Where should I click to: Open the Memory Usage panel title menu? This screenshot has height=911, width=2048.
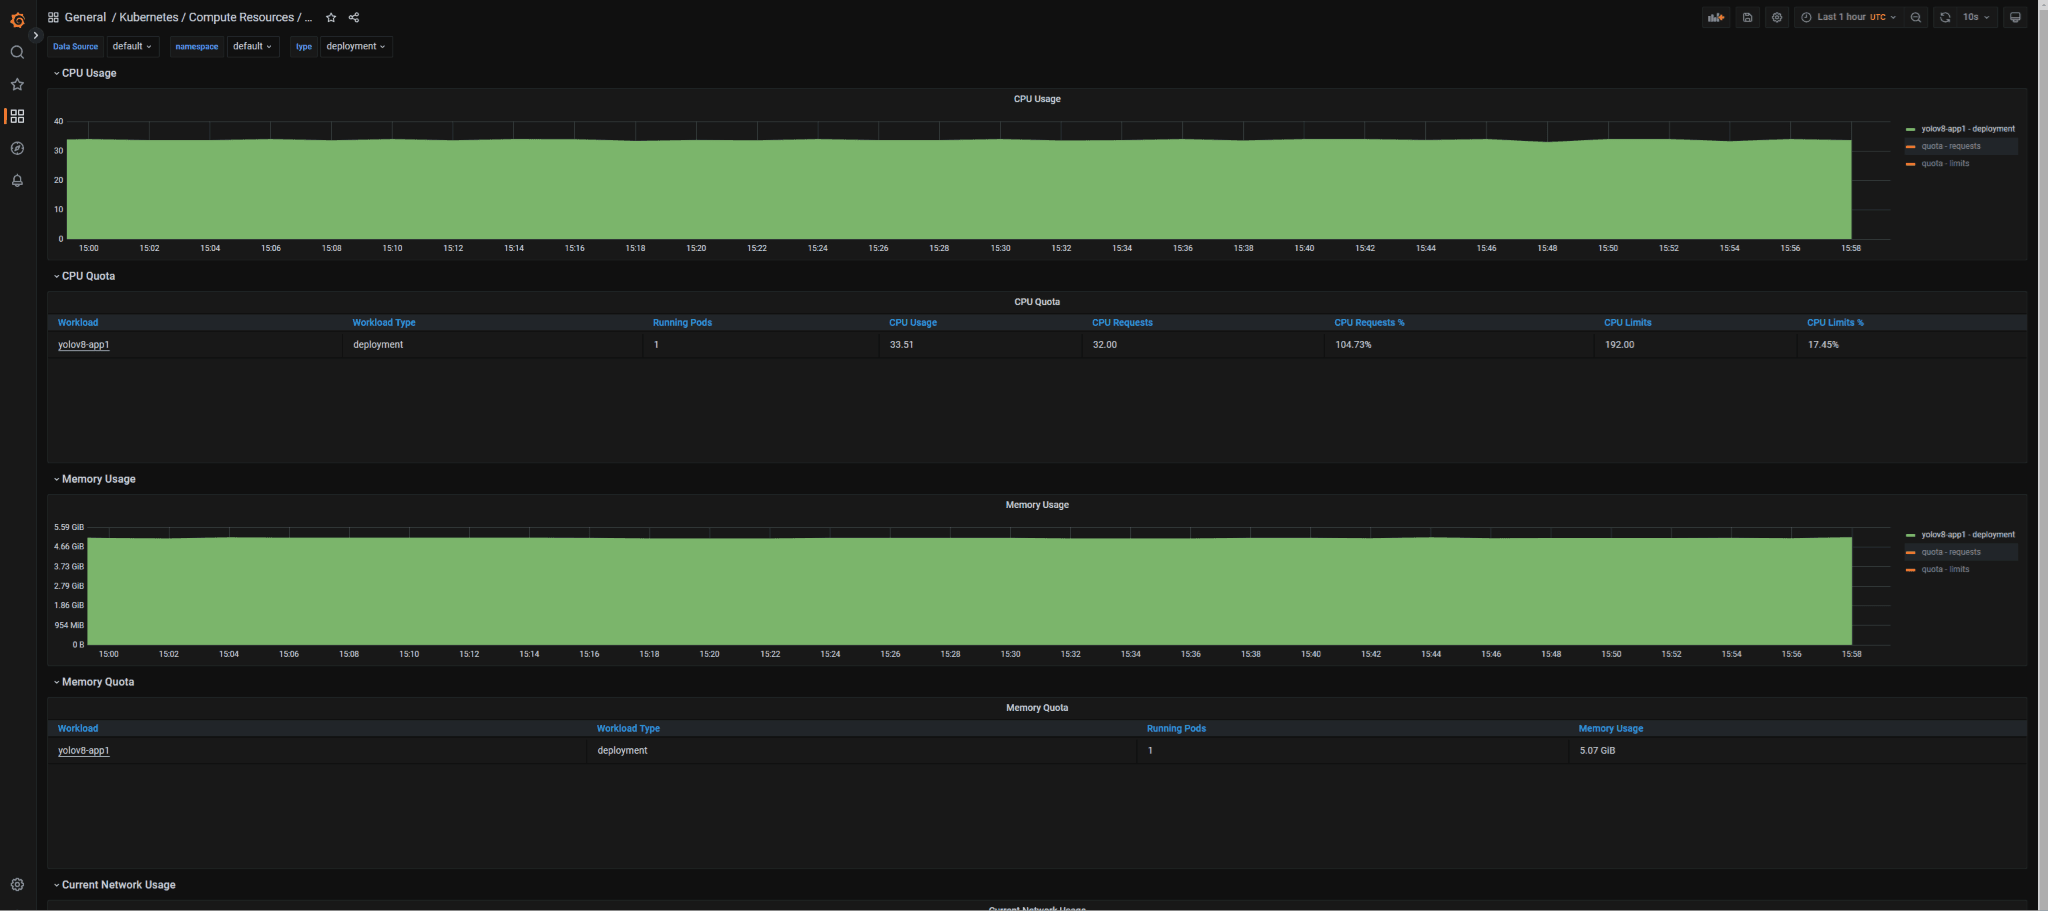coord(1037,505)
